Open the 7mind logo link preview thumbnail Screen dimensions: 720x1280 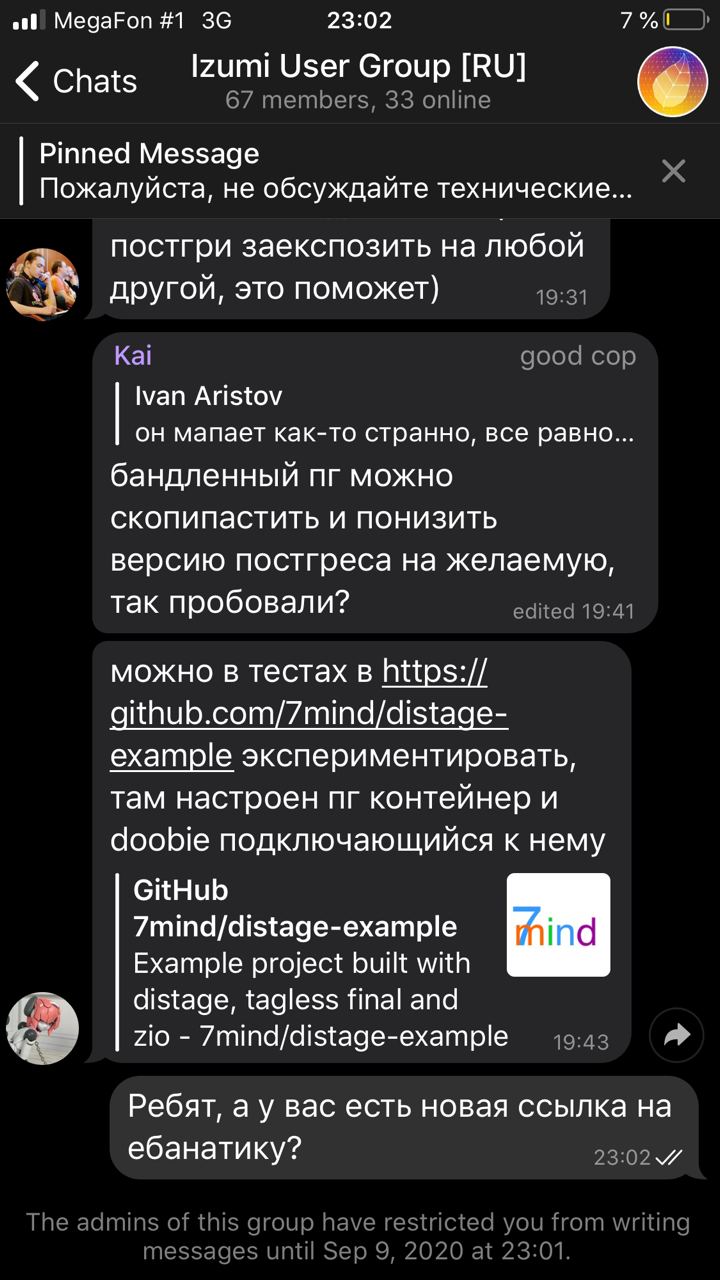click(x=558, y=924)
